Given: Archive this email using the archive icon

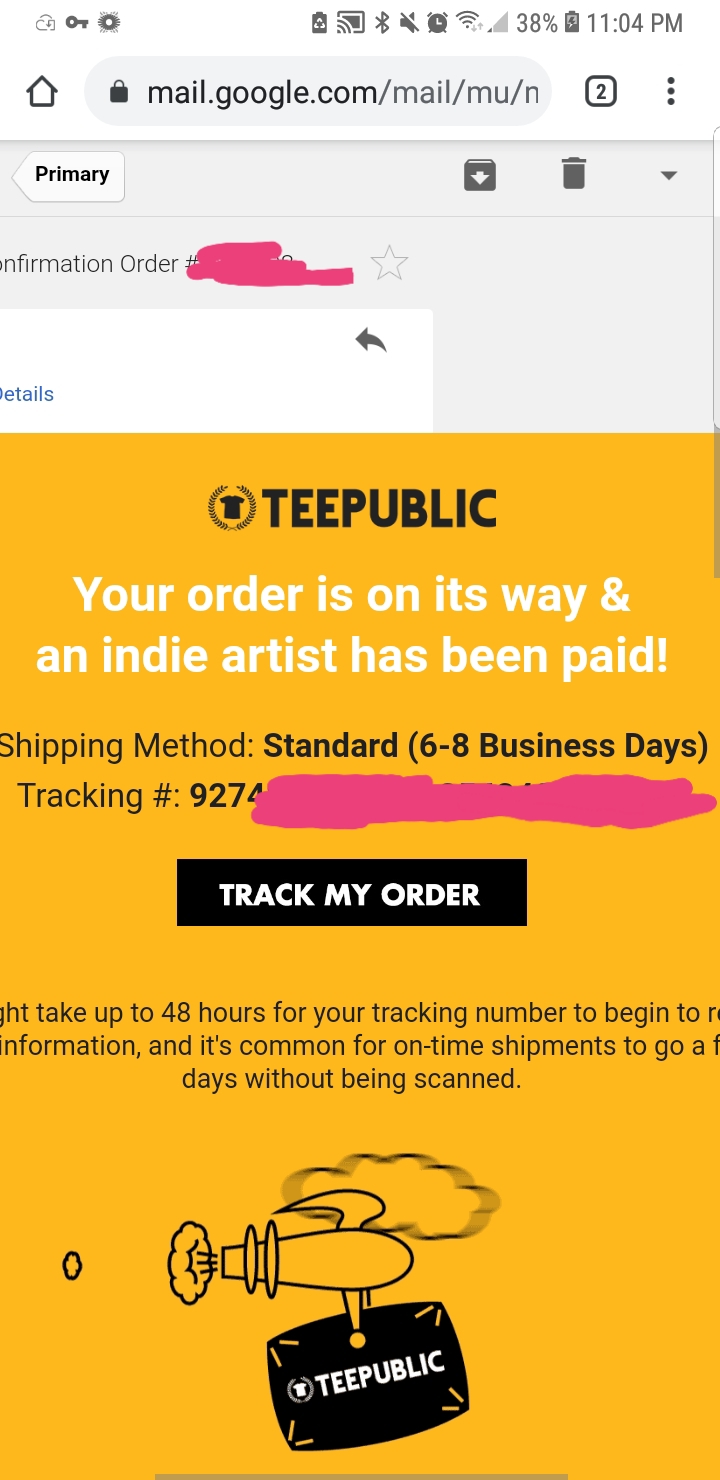Looking at the screenshot, I should tap(480, 173).
